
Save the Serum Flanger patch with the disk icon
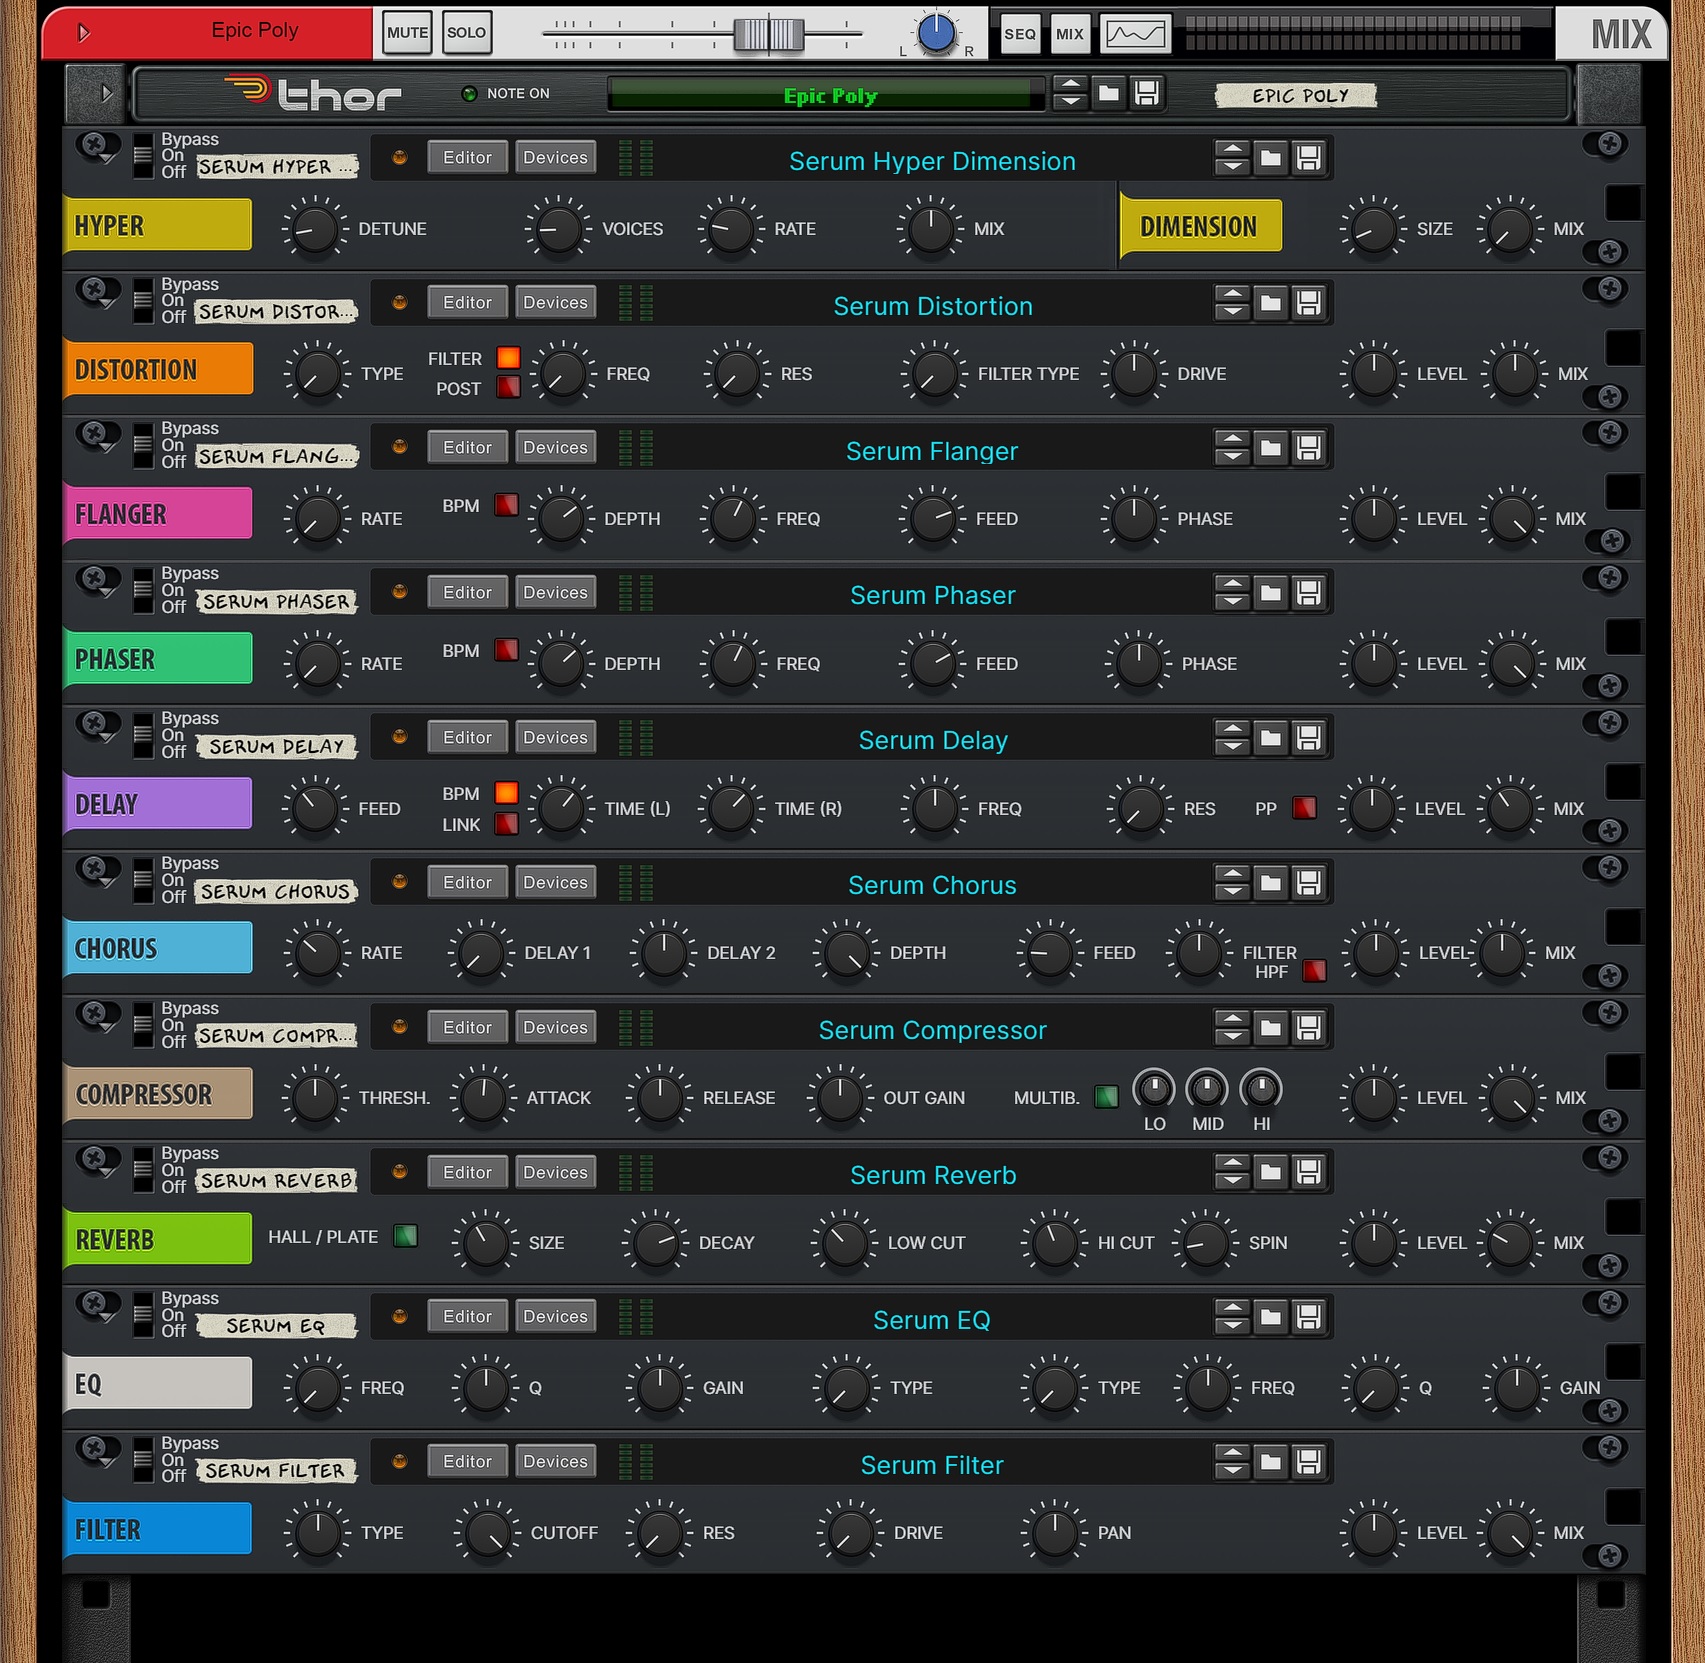pyautogui.click(x=1308, y=448)
